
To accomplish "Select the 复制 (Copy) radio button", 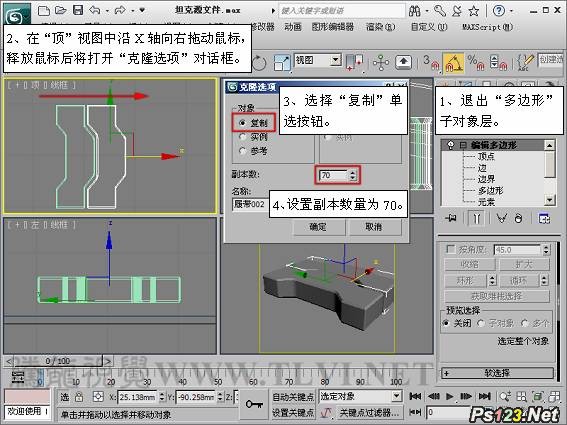I will [x=243, y=123].
